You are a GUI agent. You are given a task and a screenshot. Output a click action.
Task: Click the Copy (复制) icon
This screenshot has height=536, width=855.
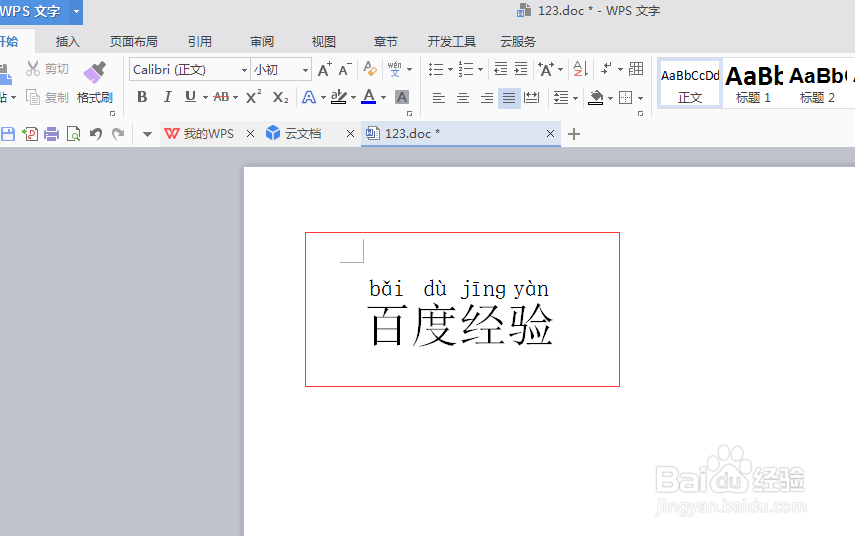[x=33, y=97]
